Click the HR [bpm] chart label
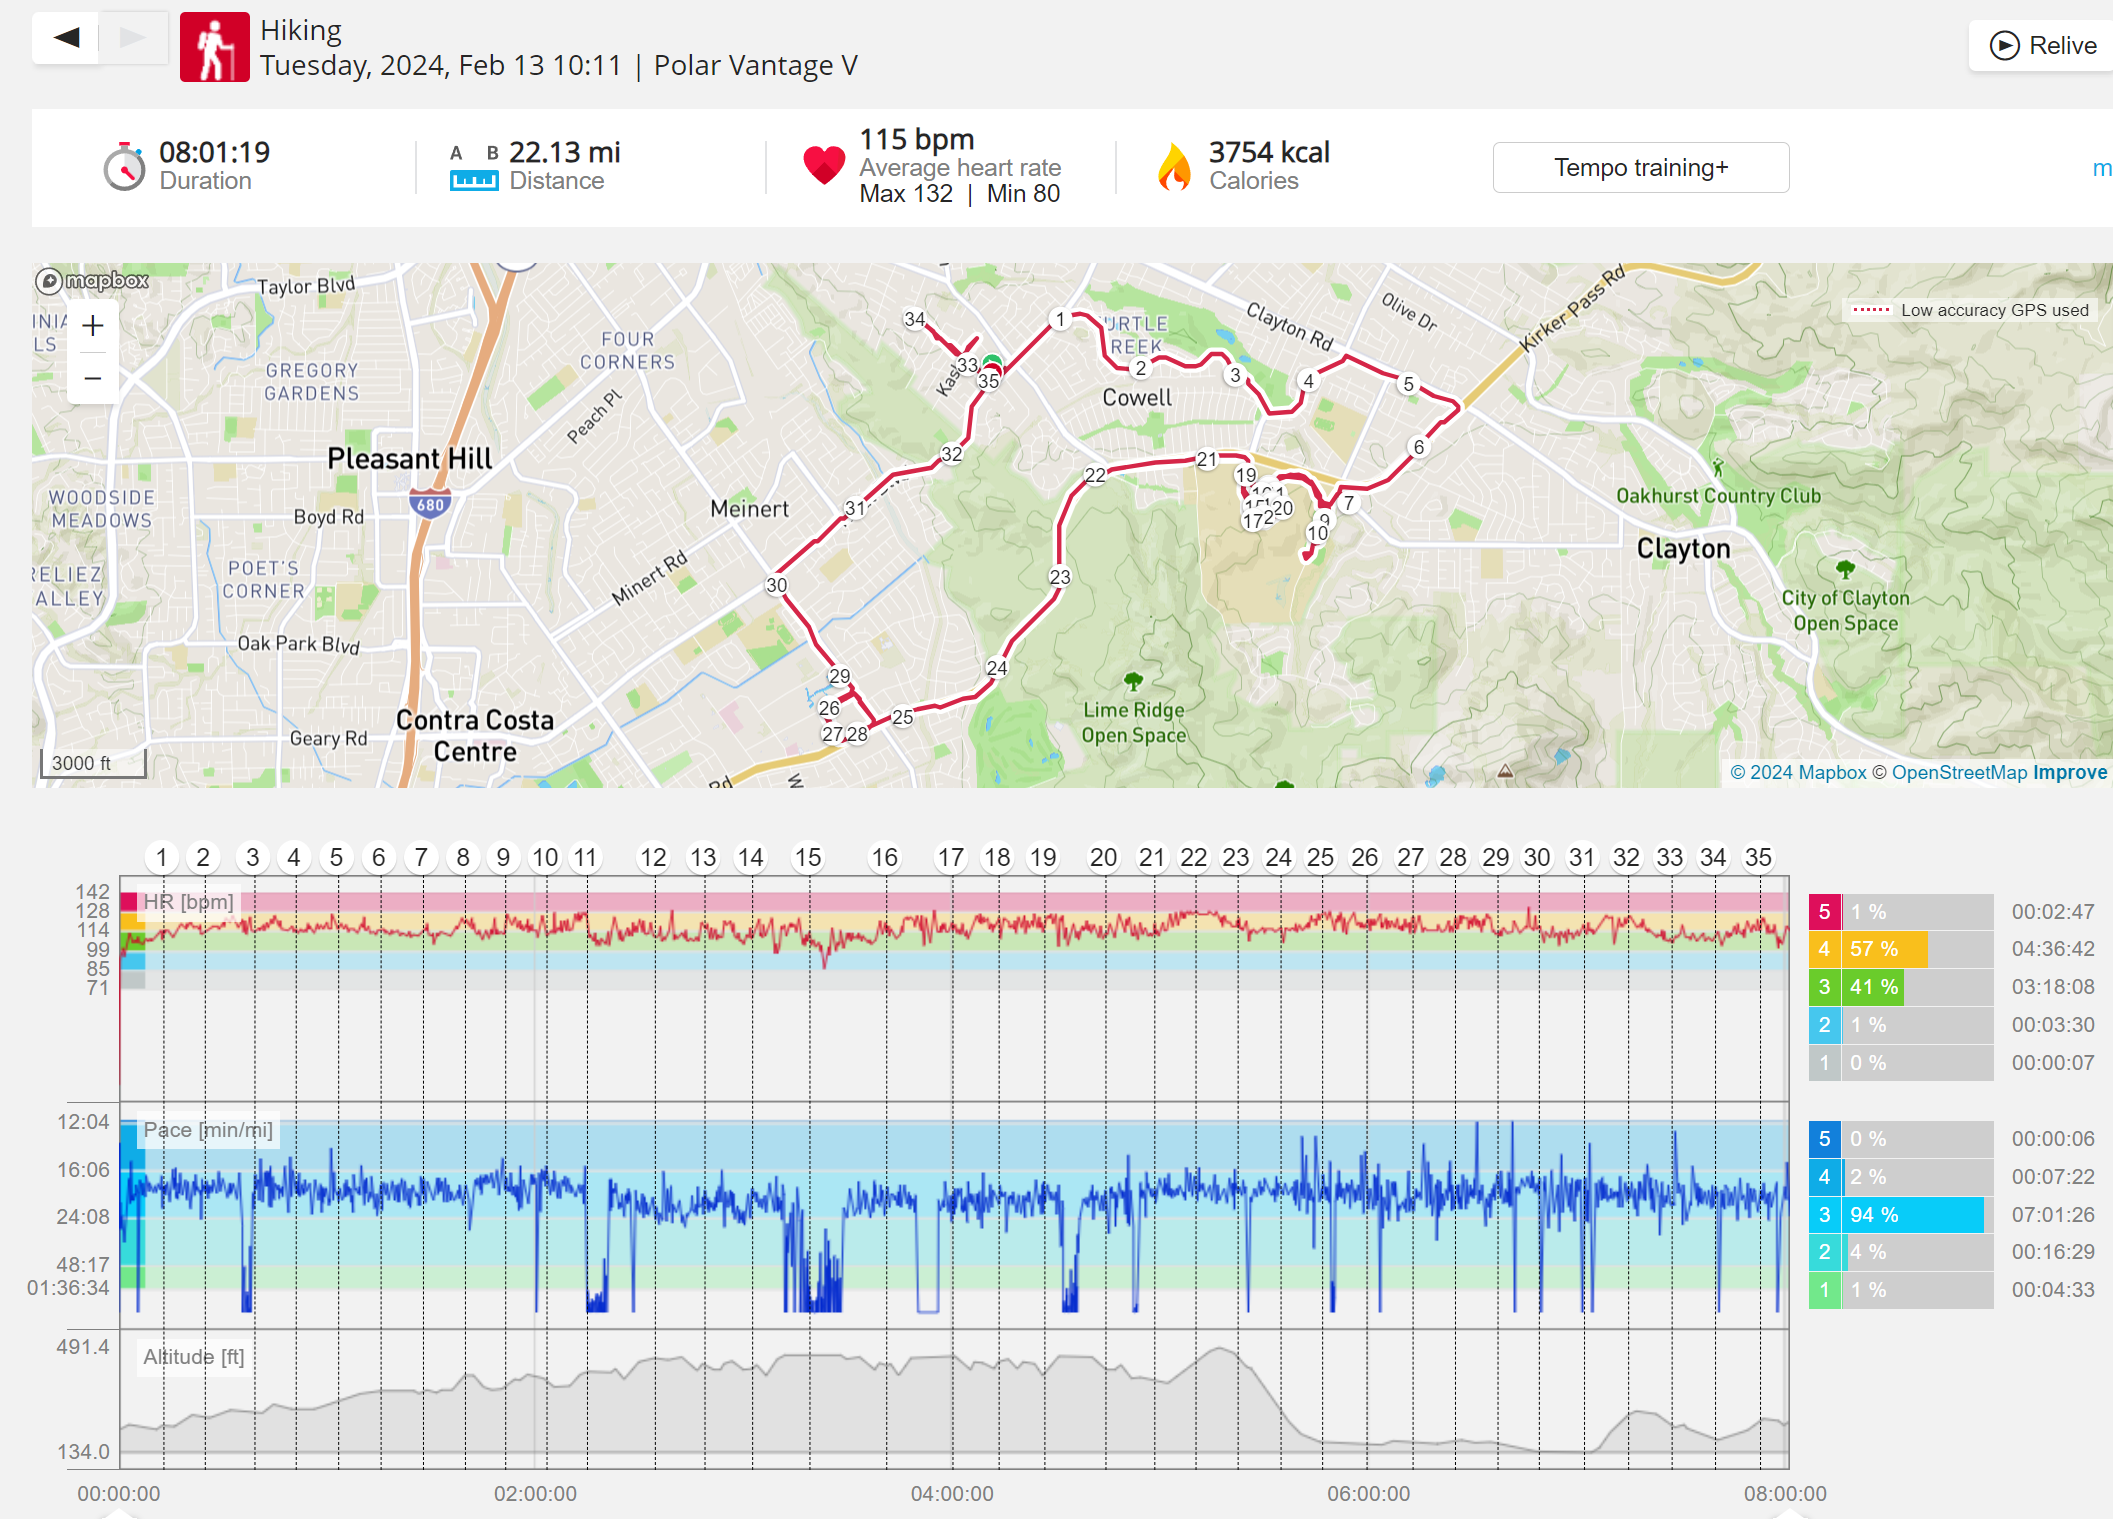The image size is (2113, 1519). pyautogui.click(x=188, y=902)
